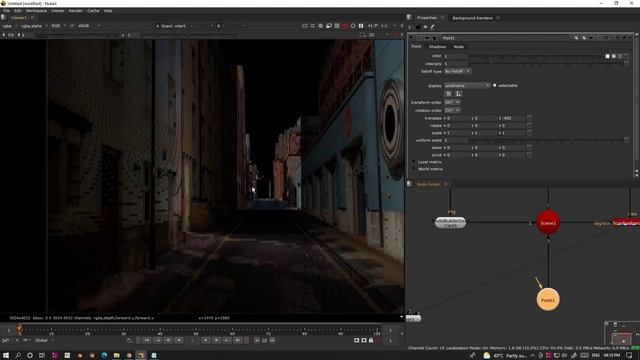Click the color value field
640x360 pixels.
456,56
